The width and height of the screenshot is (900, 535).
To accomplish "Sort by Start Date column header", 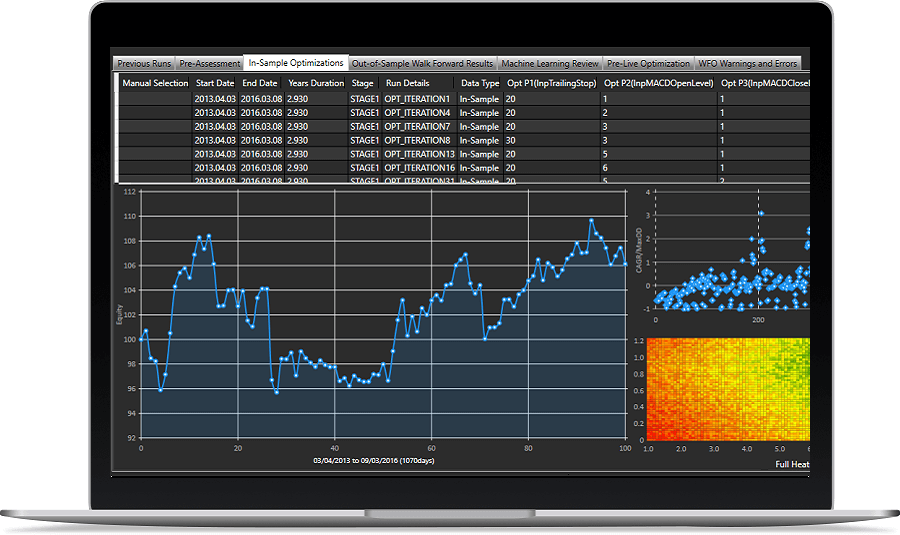I will click(215, 83).
